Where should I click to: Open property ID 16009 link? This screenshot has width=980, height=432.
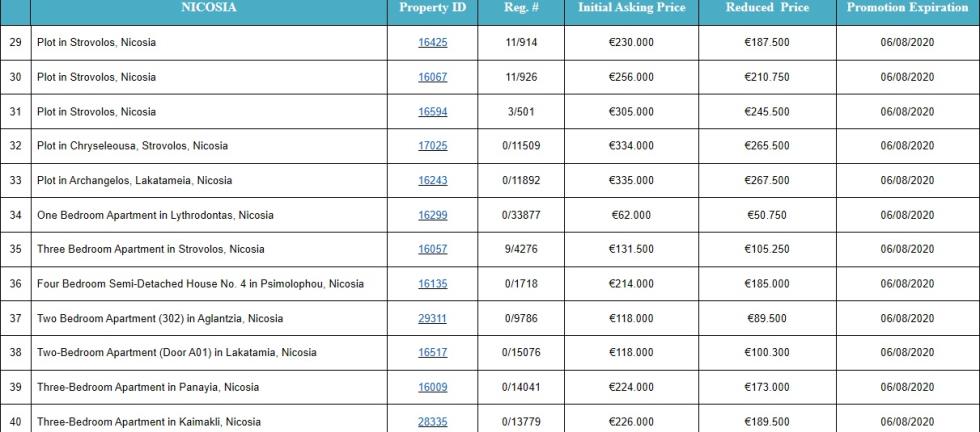pos(432,387)
